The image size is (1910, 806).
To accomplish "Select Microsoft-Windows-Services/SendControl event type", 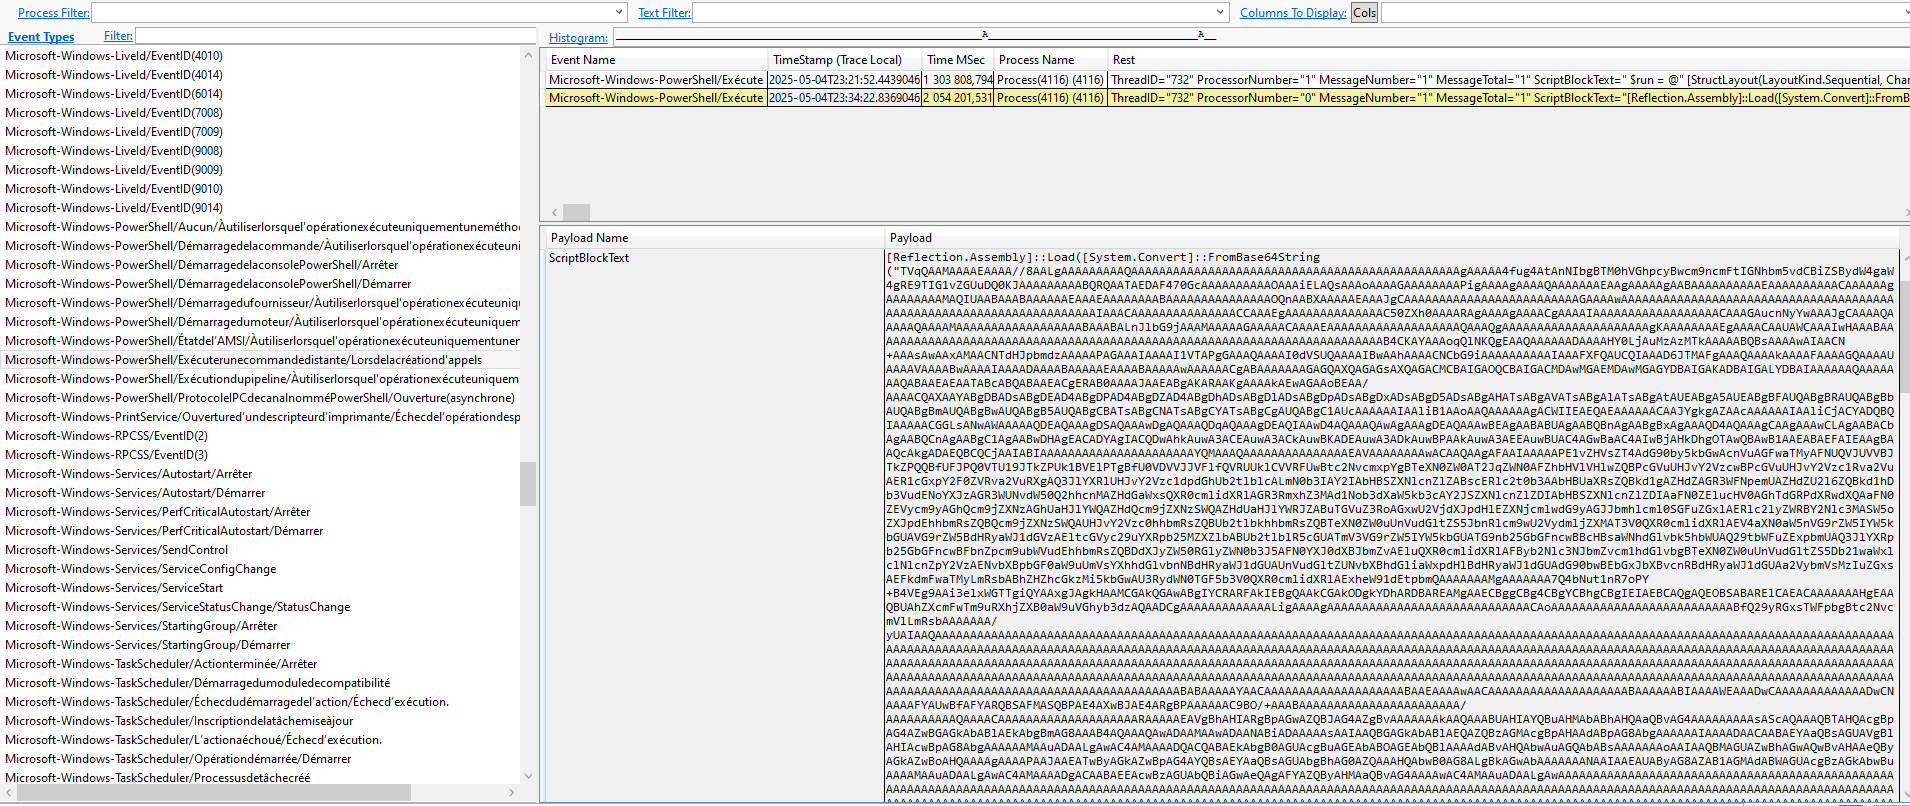I will [x=116, y=550].
